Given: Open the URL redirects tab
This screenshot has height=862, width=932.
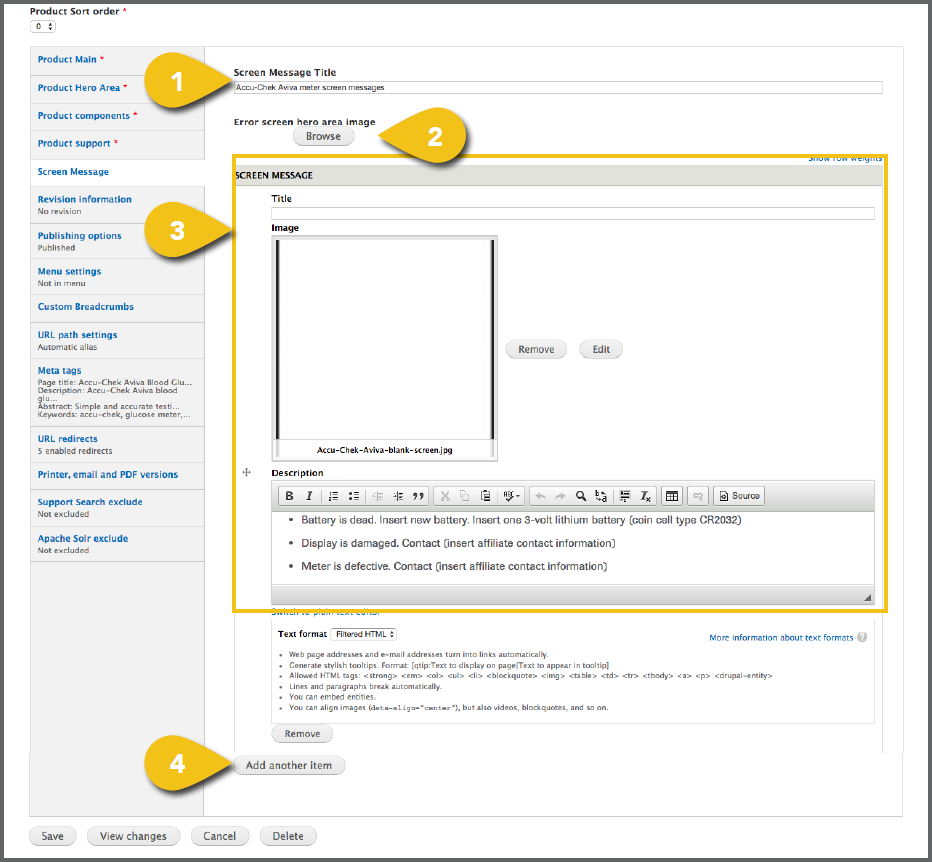Looking at the screenshot, I should click(117, 444).
